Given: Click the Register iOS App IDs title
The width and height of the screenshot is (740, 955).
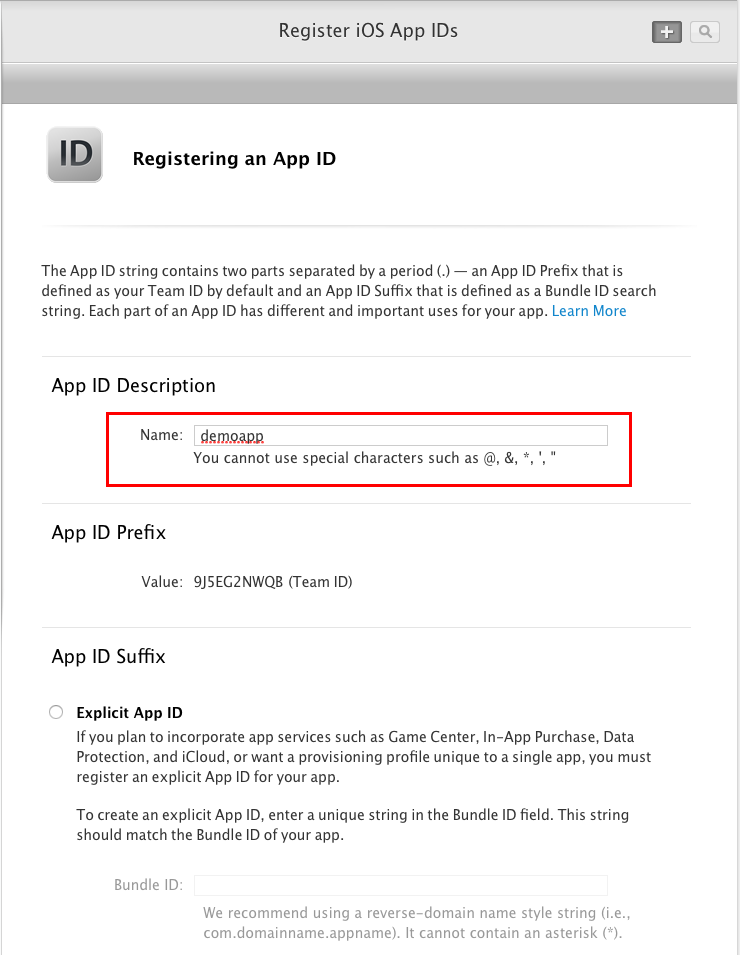Looking at the screenshot, I should [x=368, y=30].
